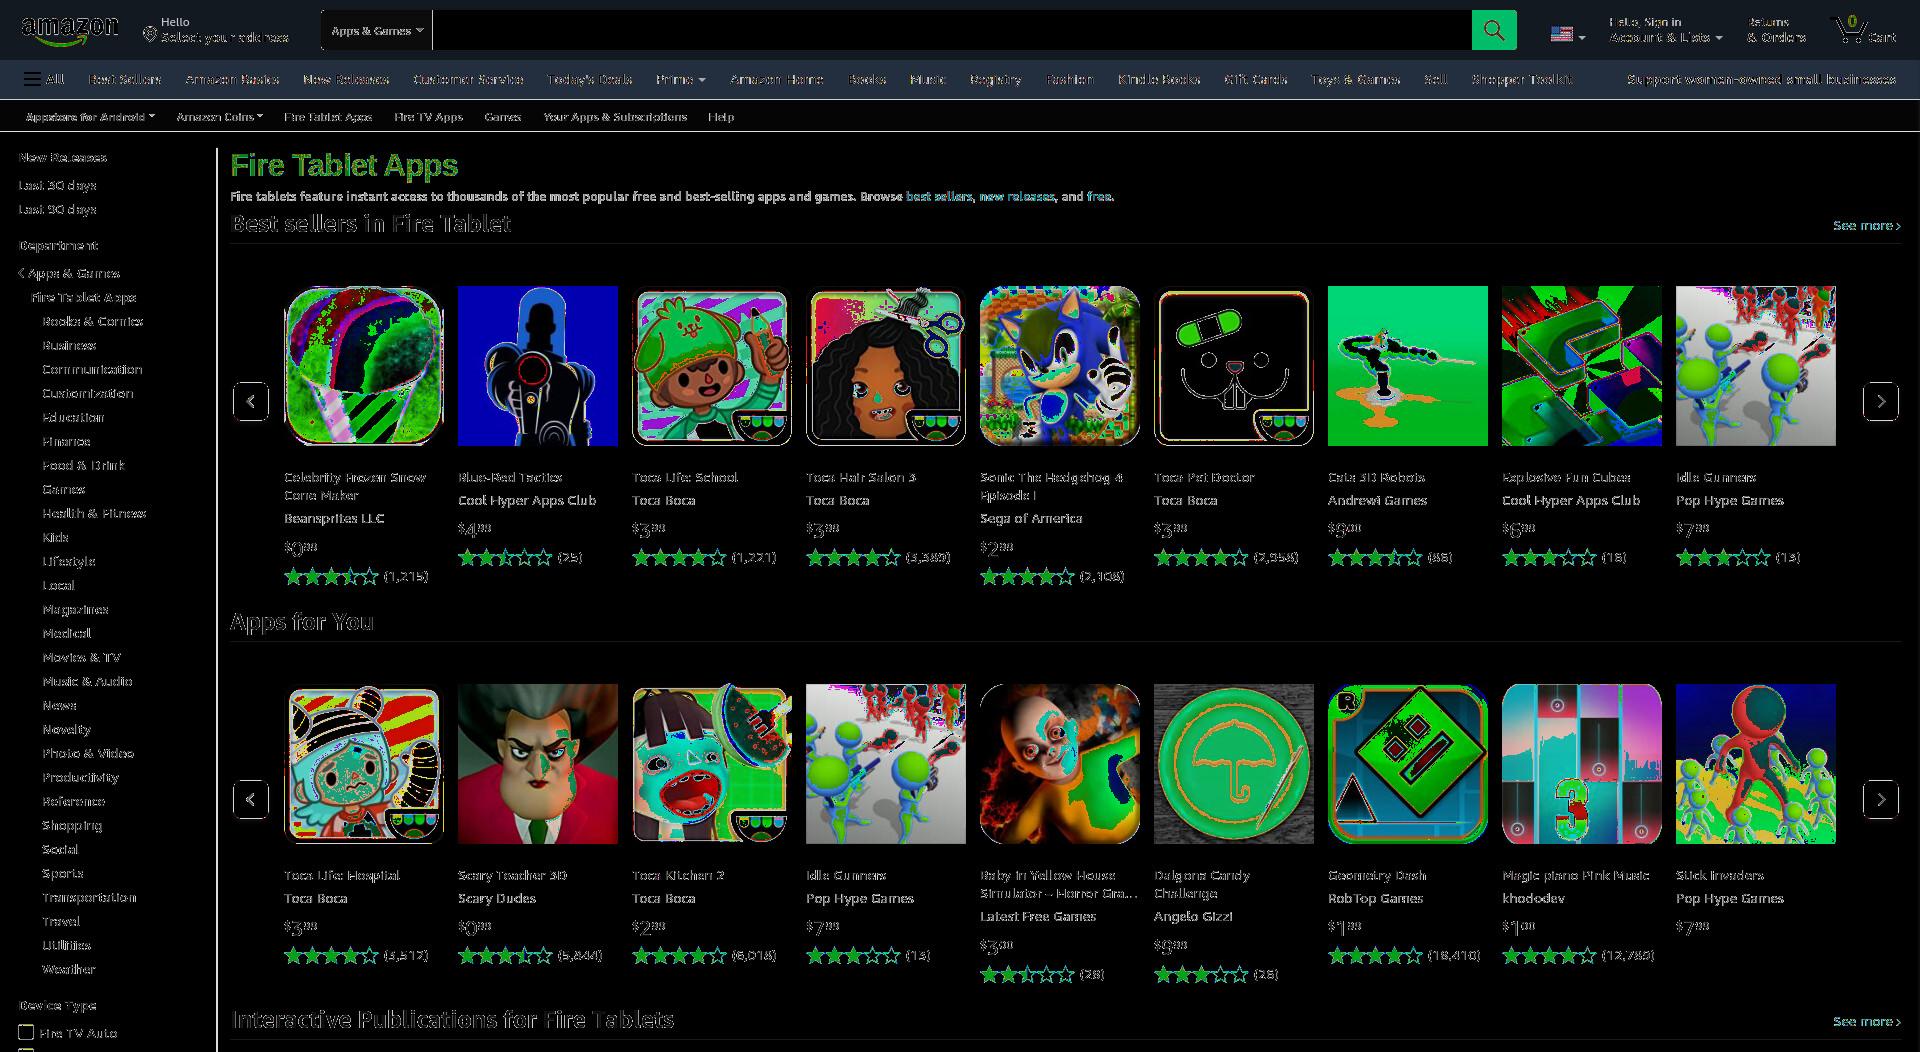The image size is (1920, 1052).
Task: Check the Fire TV Auto checkbox
Action: (26, 1032)
